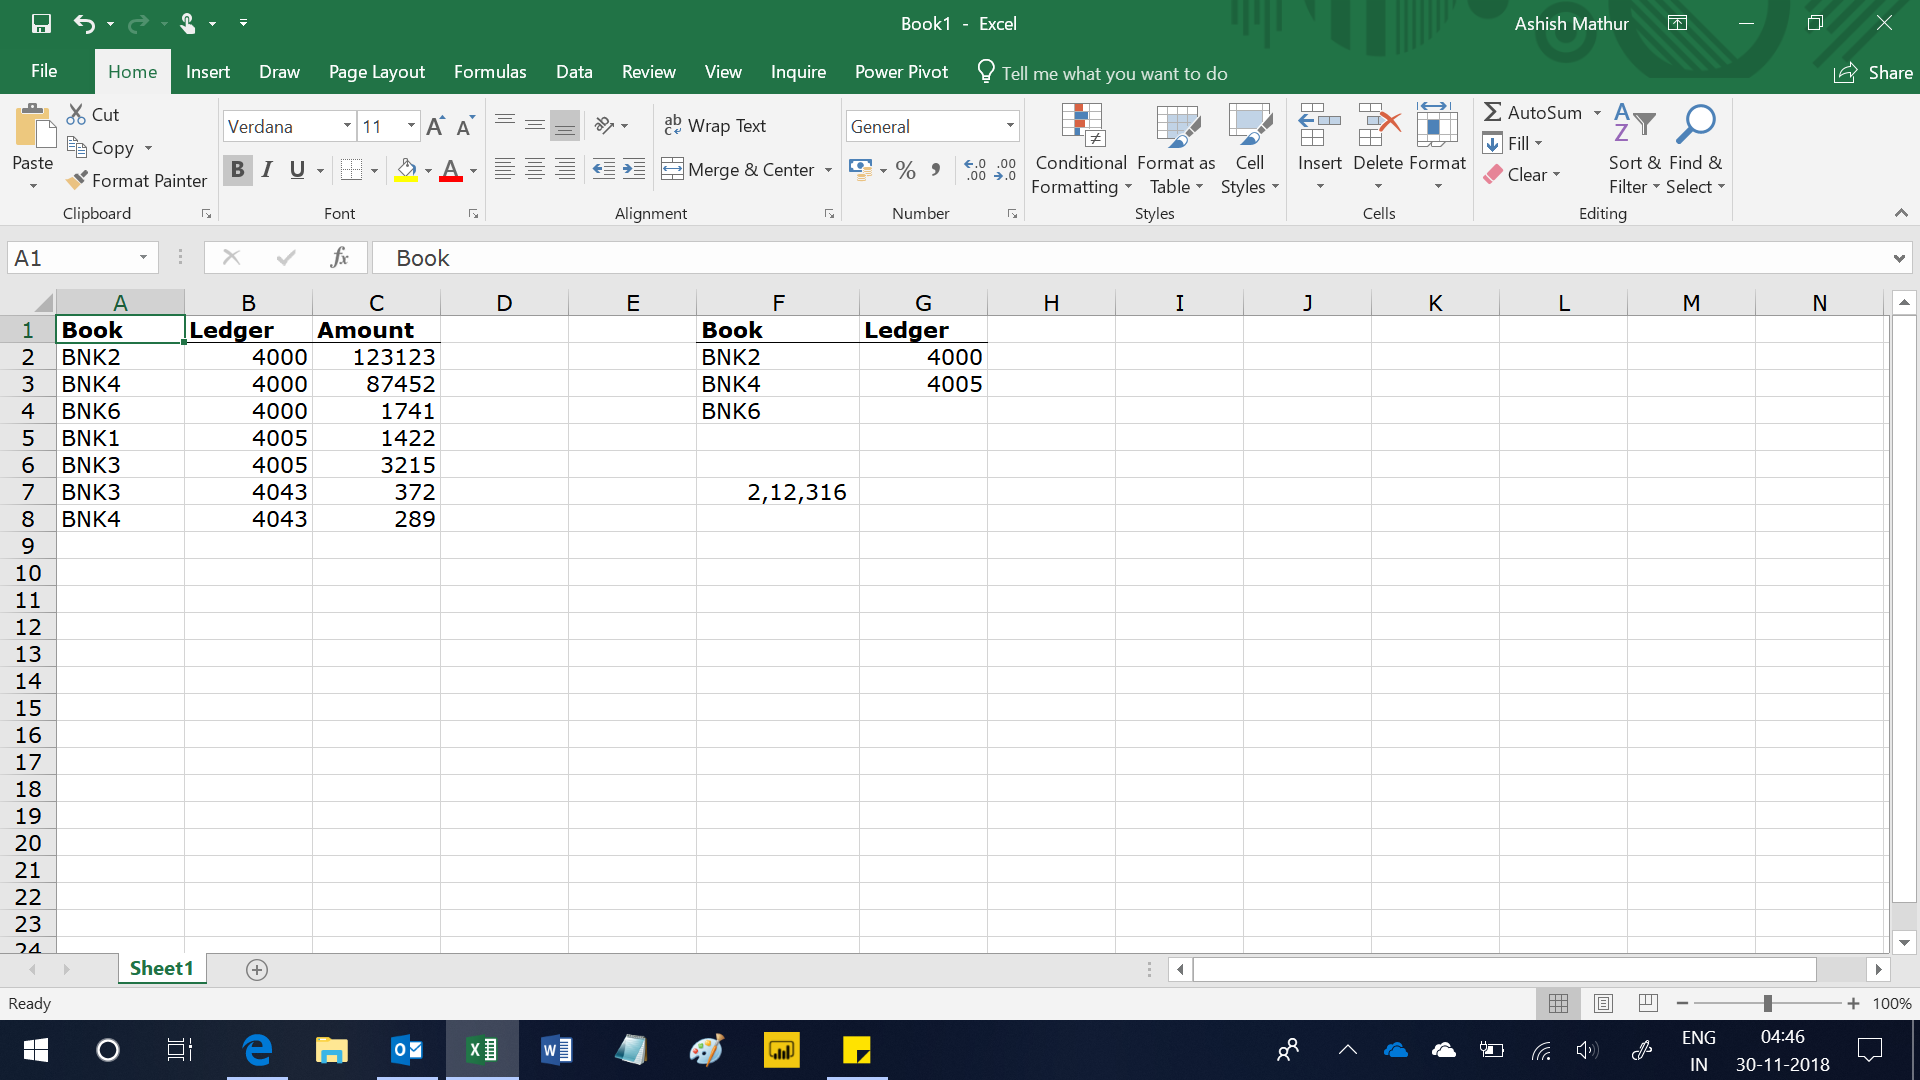The height and width of the screenshot is (1080, 1920).
Task: Click the AutoSum sigma icon
Action: coord(1492,113)
